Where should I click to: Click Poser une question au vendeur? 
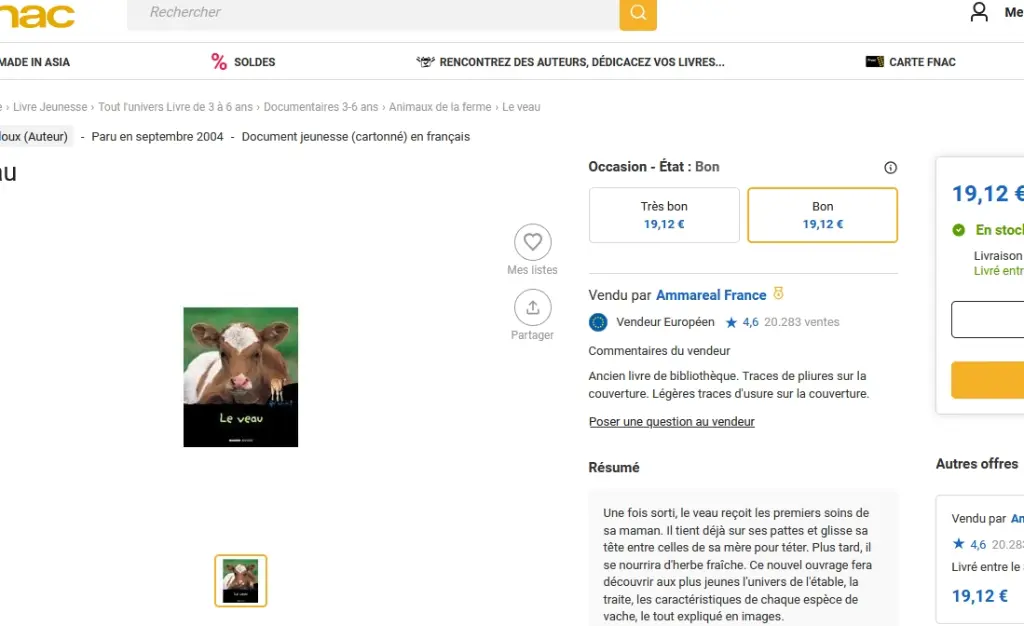tap(671, 422)
